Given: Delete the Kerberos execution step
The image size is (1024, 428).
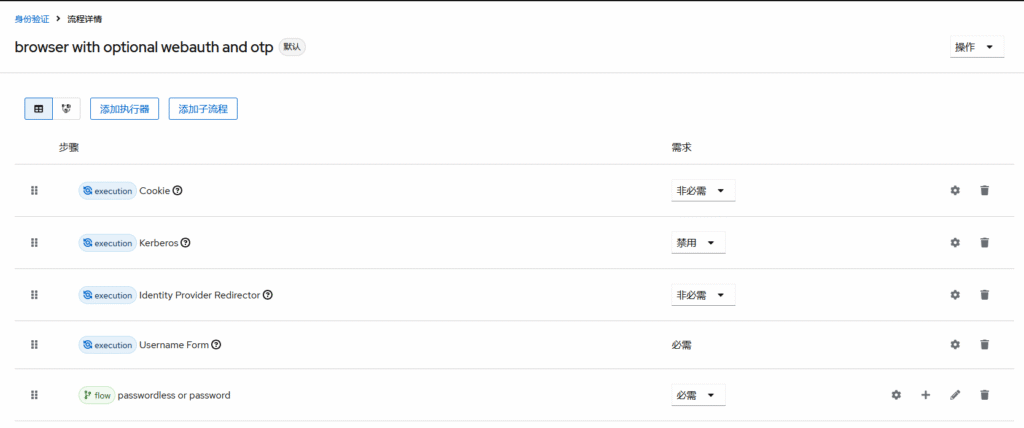Looking at the screenshot, I should (x=984, y=242).
